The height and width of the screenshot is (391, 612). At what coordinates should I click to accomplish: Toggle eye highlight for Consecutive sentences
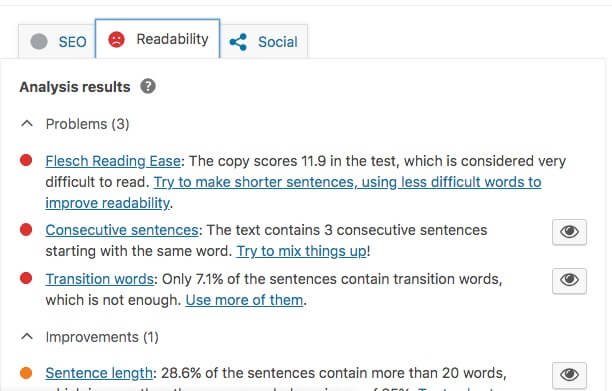(569, 232)
